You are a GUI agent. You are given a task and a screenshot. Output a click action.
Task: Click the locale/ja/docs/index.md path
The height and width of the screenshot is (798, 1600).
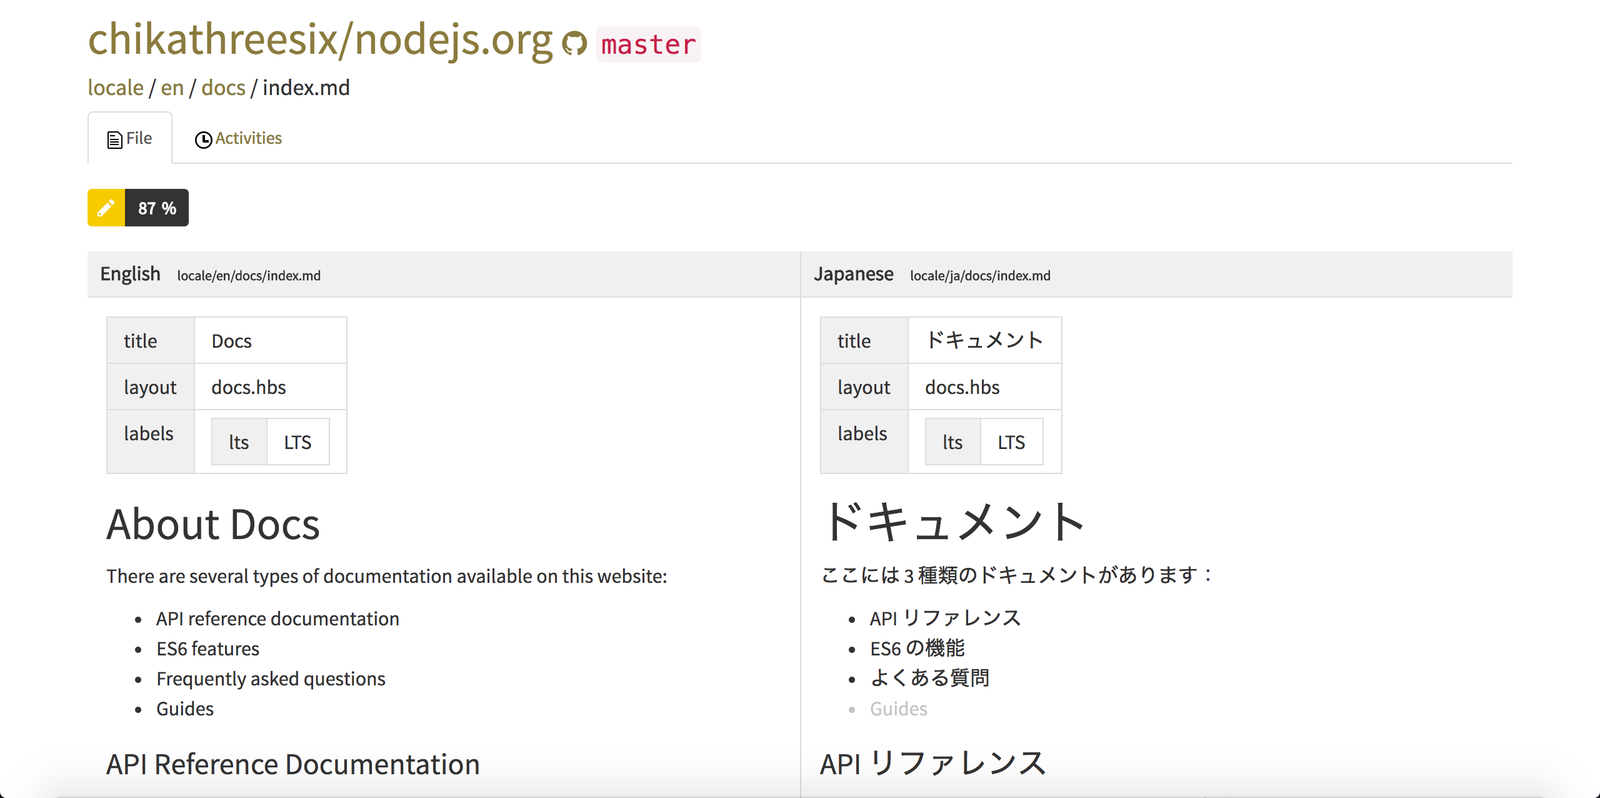[x=980, y=276]
